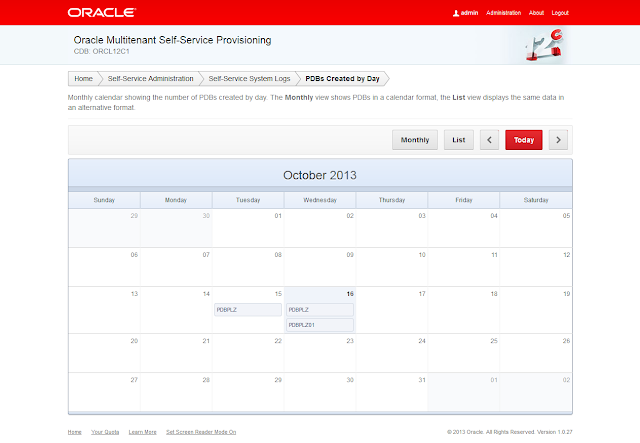Click the provisioning illustration graphic

click(544, 45)
